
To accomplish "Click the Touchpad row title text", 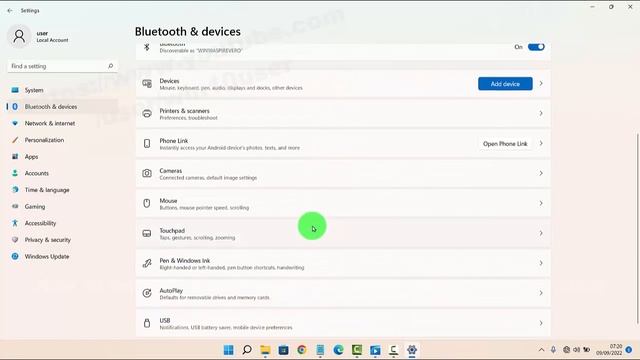I will point(172,231).
